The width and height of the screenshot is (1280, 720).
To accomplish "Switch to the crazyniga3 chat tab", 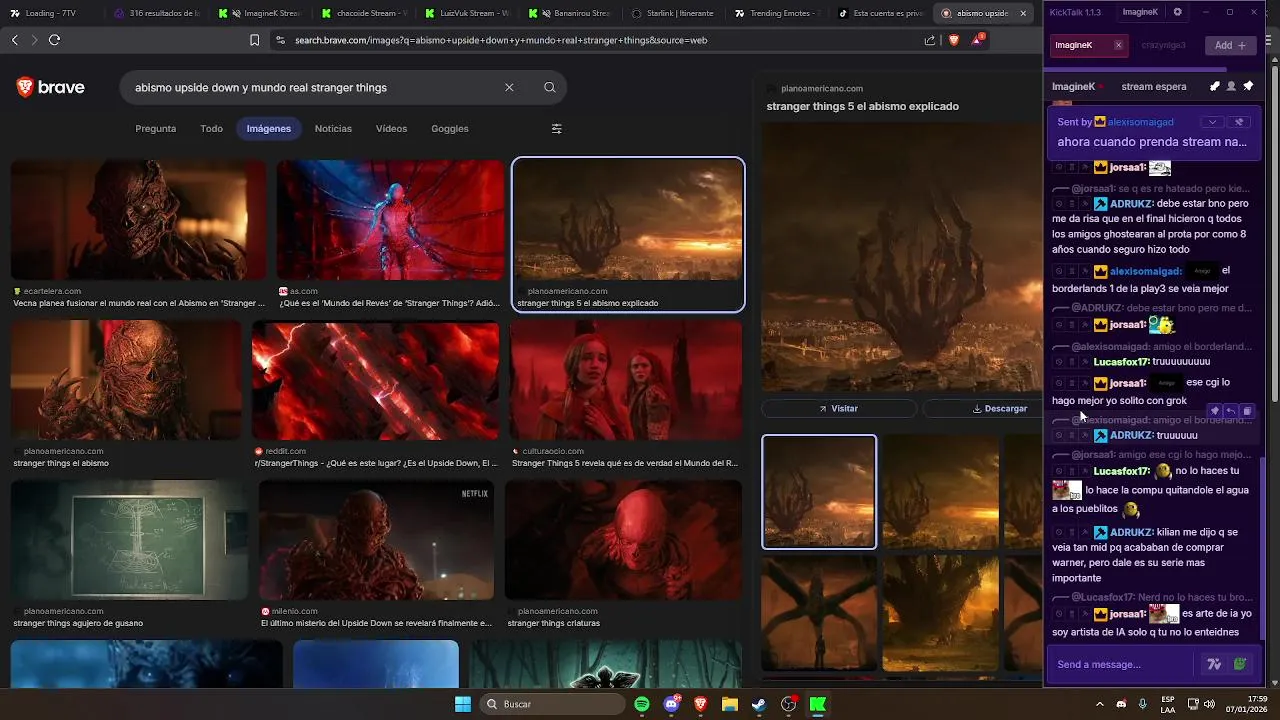I will pyautogui.click(x=1163, y=45).
